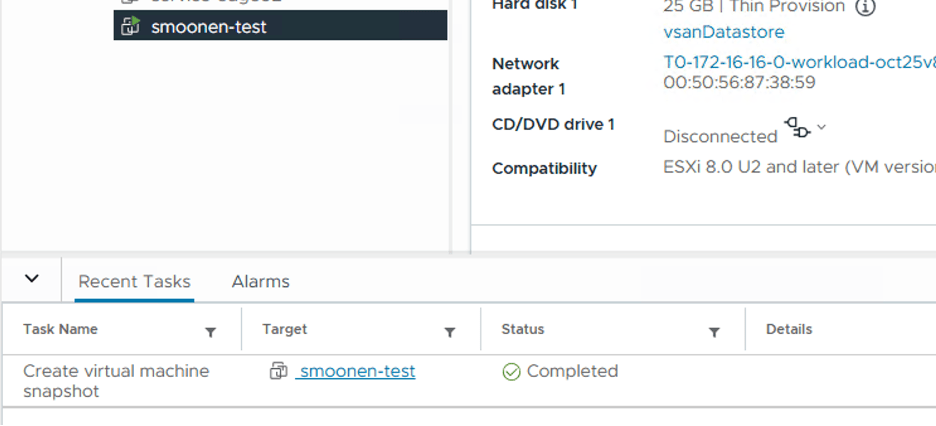This screenshot has height=426, width=936.
Task: Expand the CD/DVD drive connection dropdown chevron
Action: [822, 127]
